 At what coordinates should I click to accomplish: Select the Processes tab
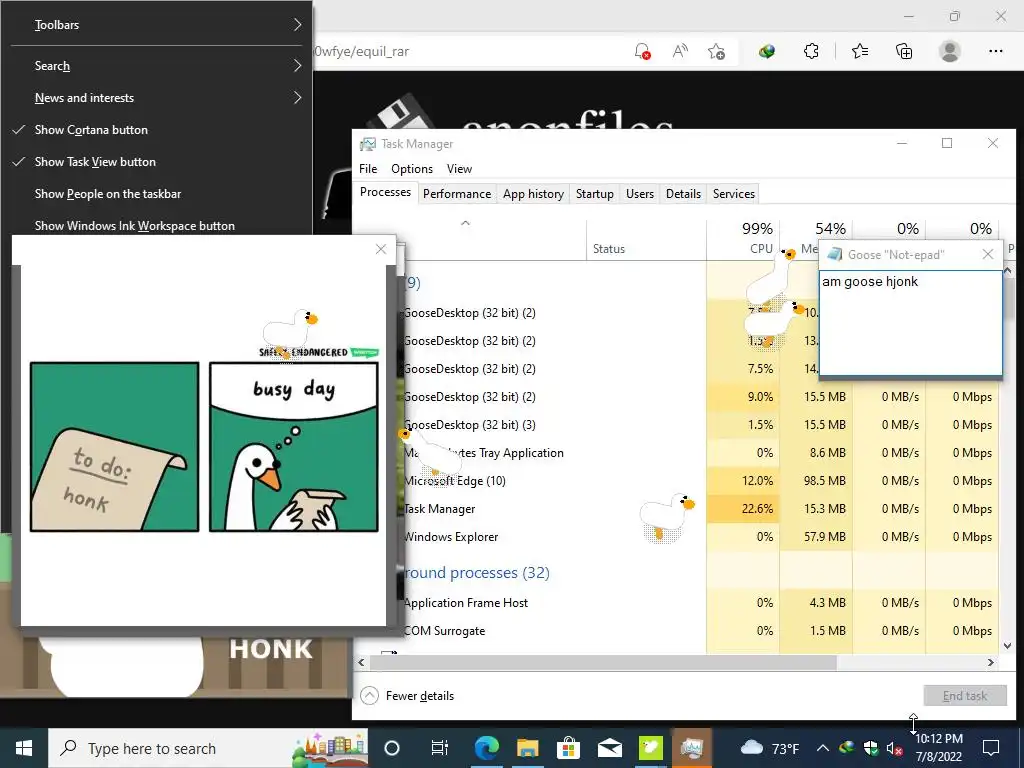tap(385, 192)
